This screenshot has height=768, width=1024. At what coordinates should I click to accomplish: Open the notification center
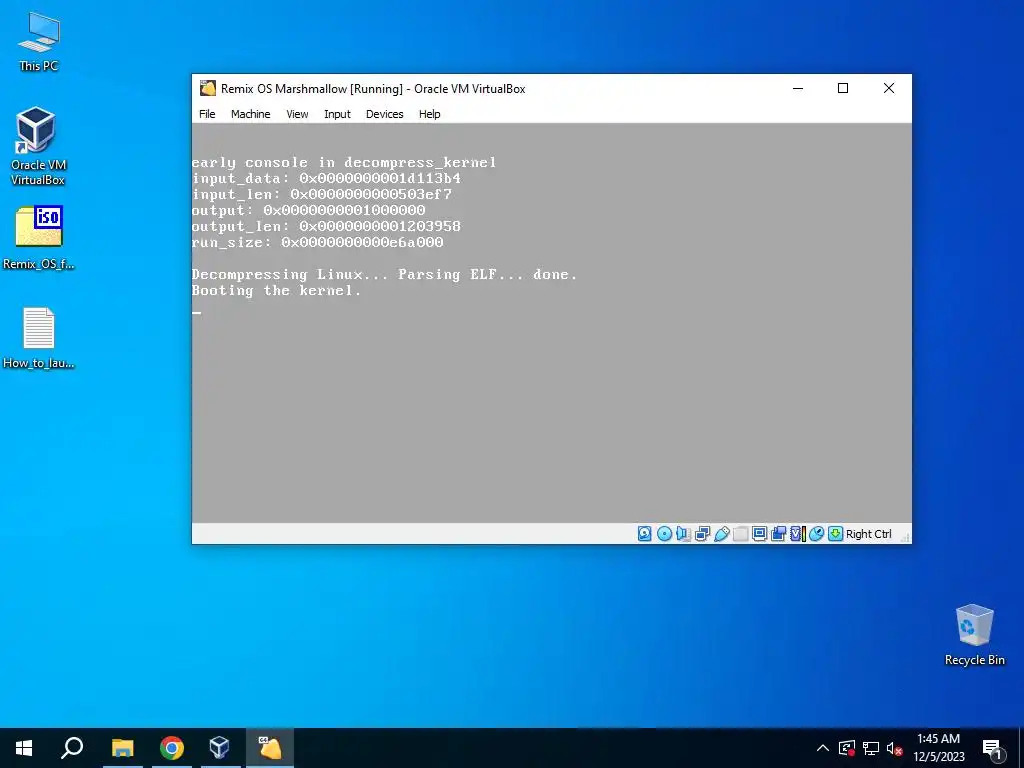992,748
